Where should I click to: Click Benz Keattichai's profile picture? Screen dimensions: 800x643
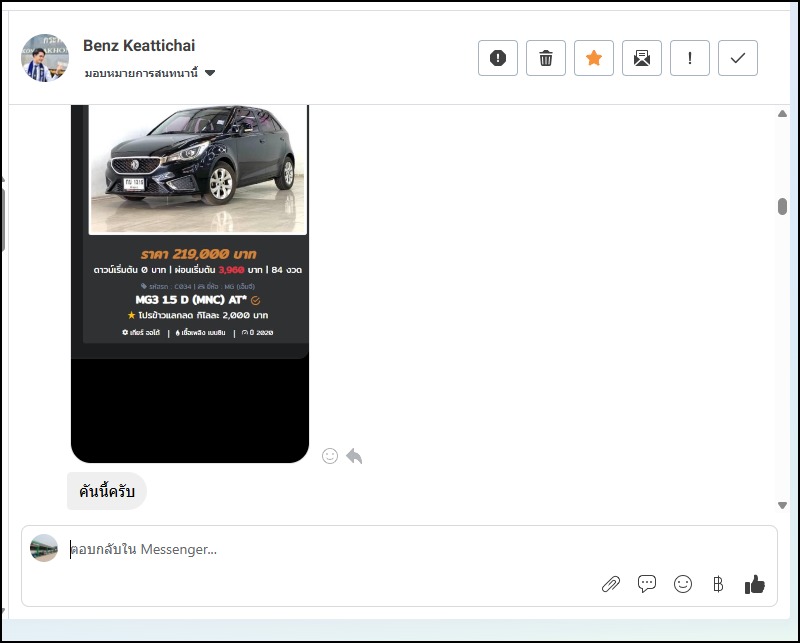click(x=45, y=58)
